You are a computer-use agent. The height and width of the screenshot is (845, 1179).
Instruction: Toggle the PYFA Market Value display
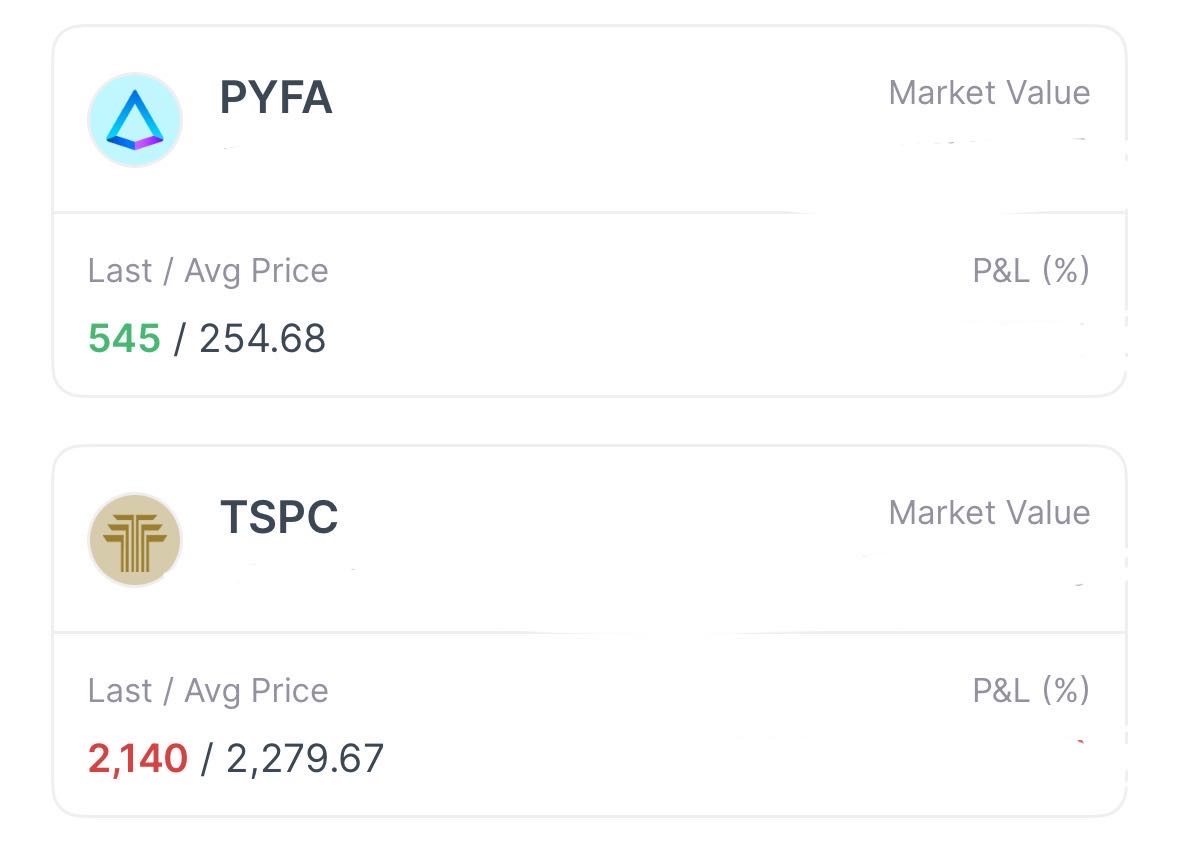pos(989,93)
